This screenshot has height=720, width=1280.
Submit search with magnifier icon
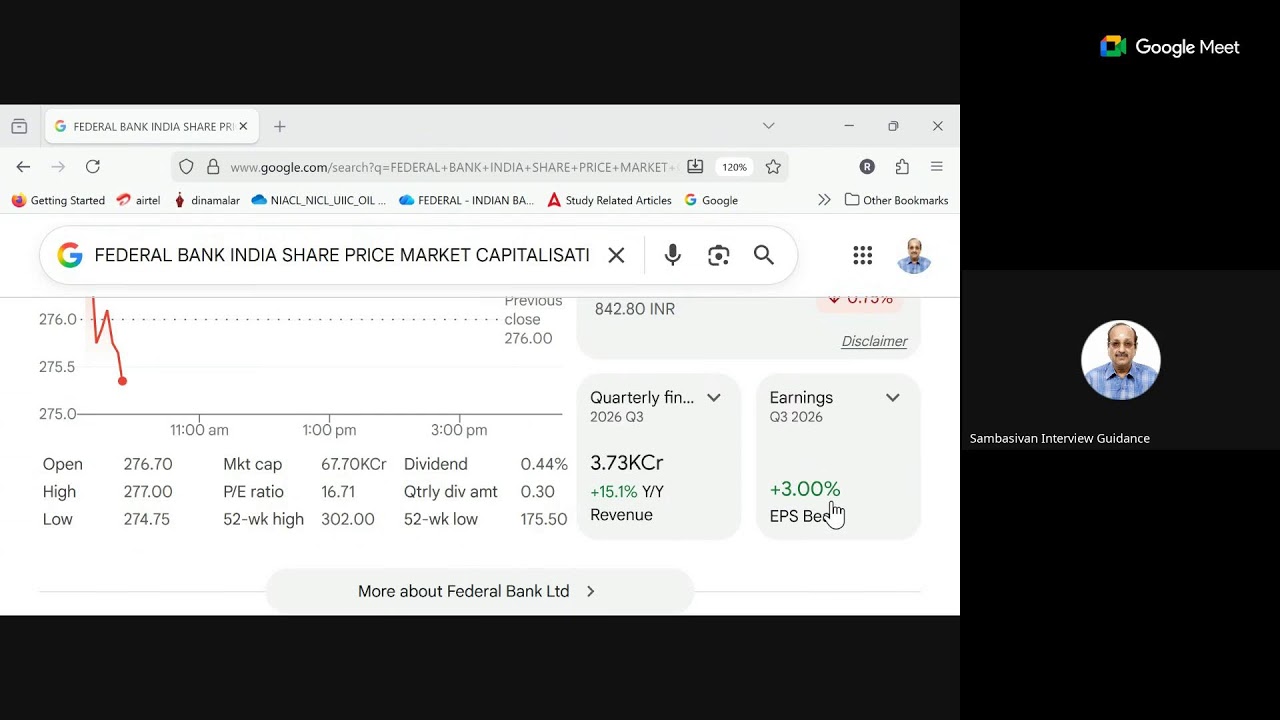click(x=764, y=255)
